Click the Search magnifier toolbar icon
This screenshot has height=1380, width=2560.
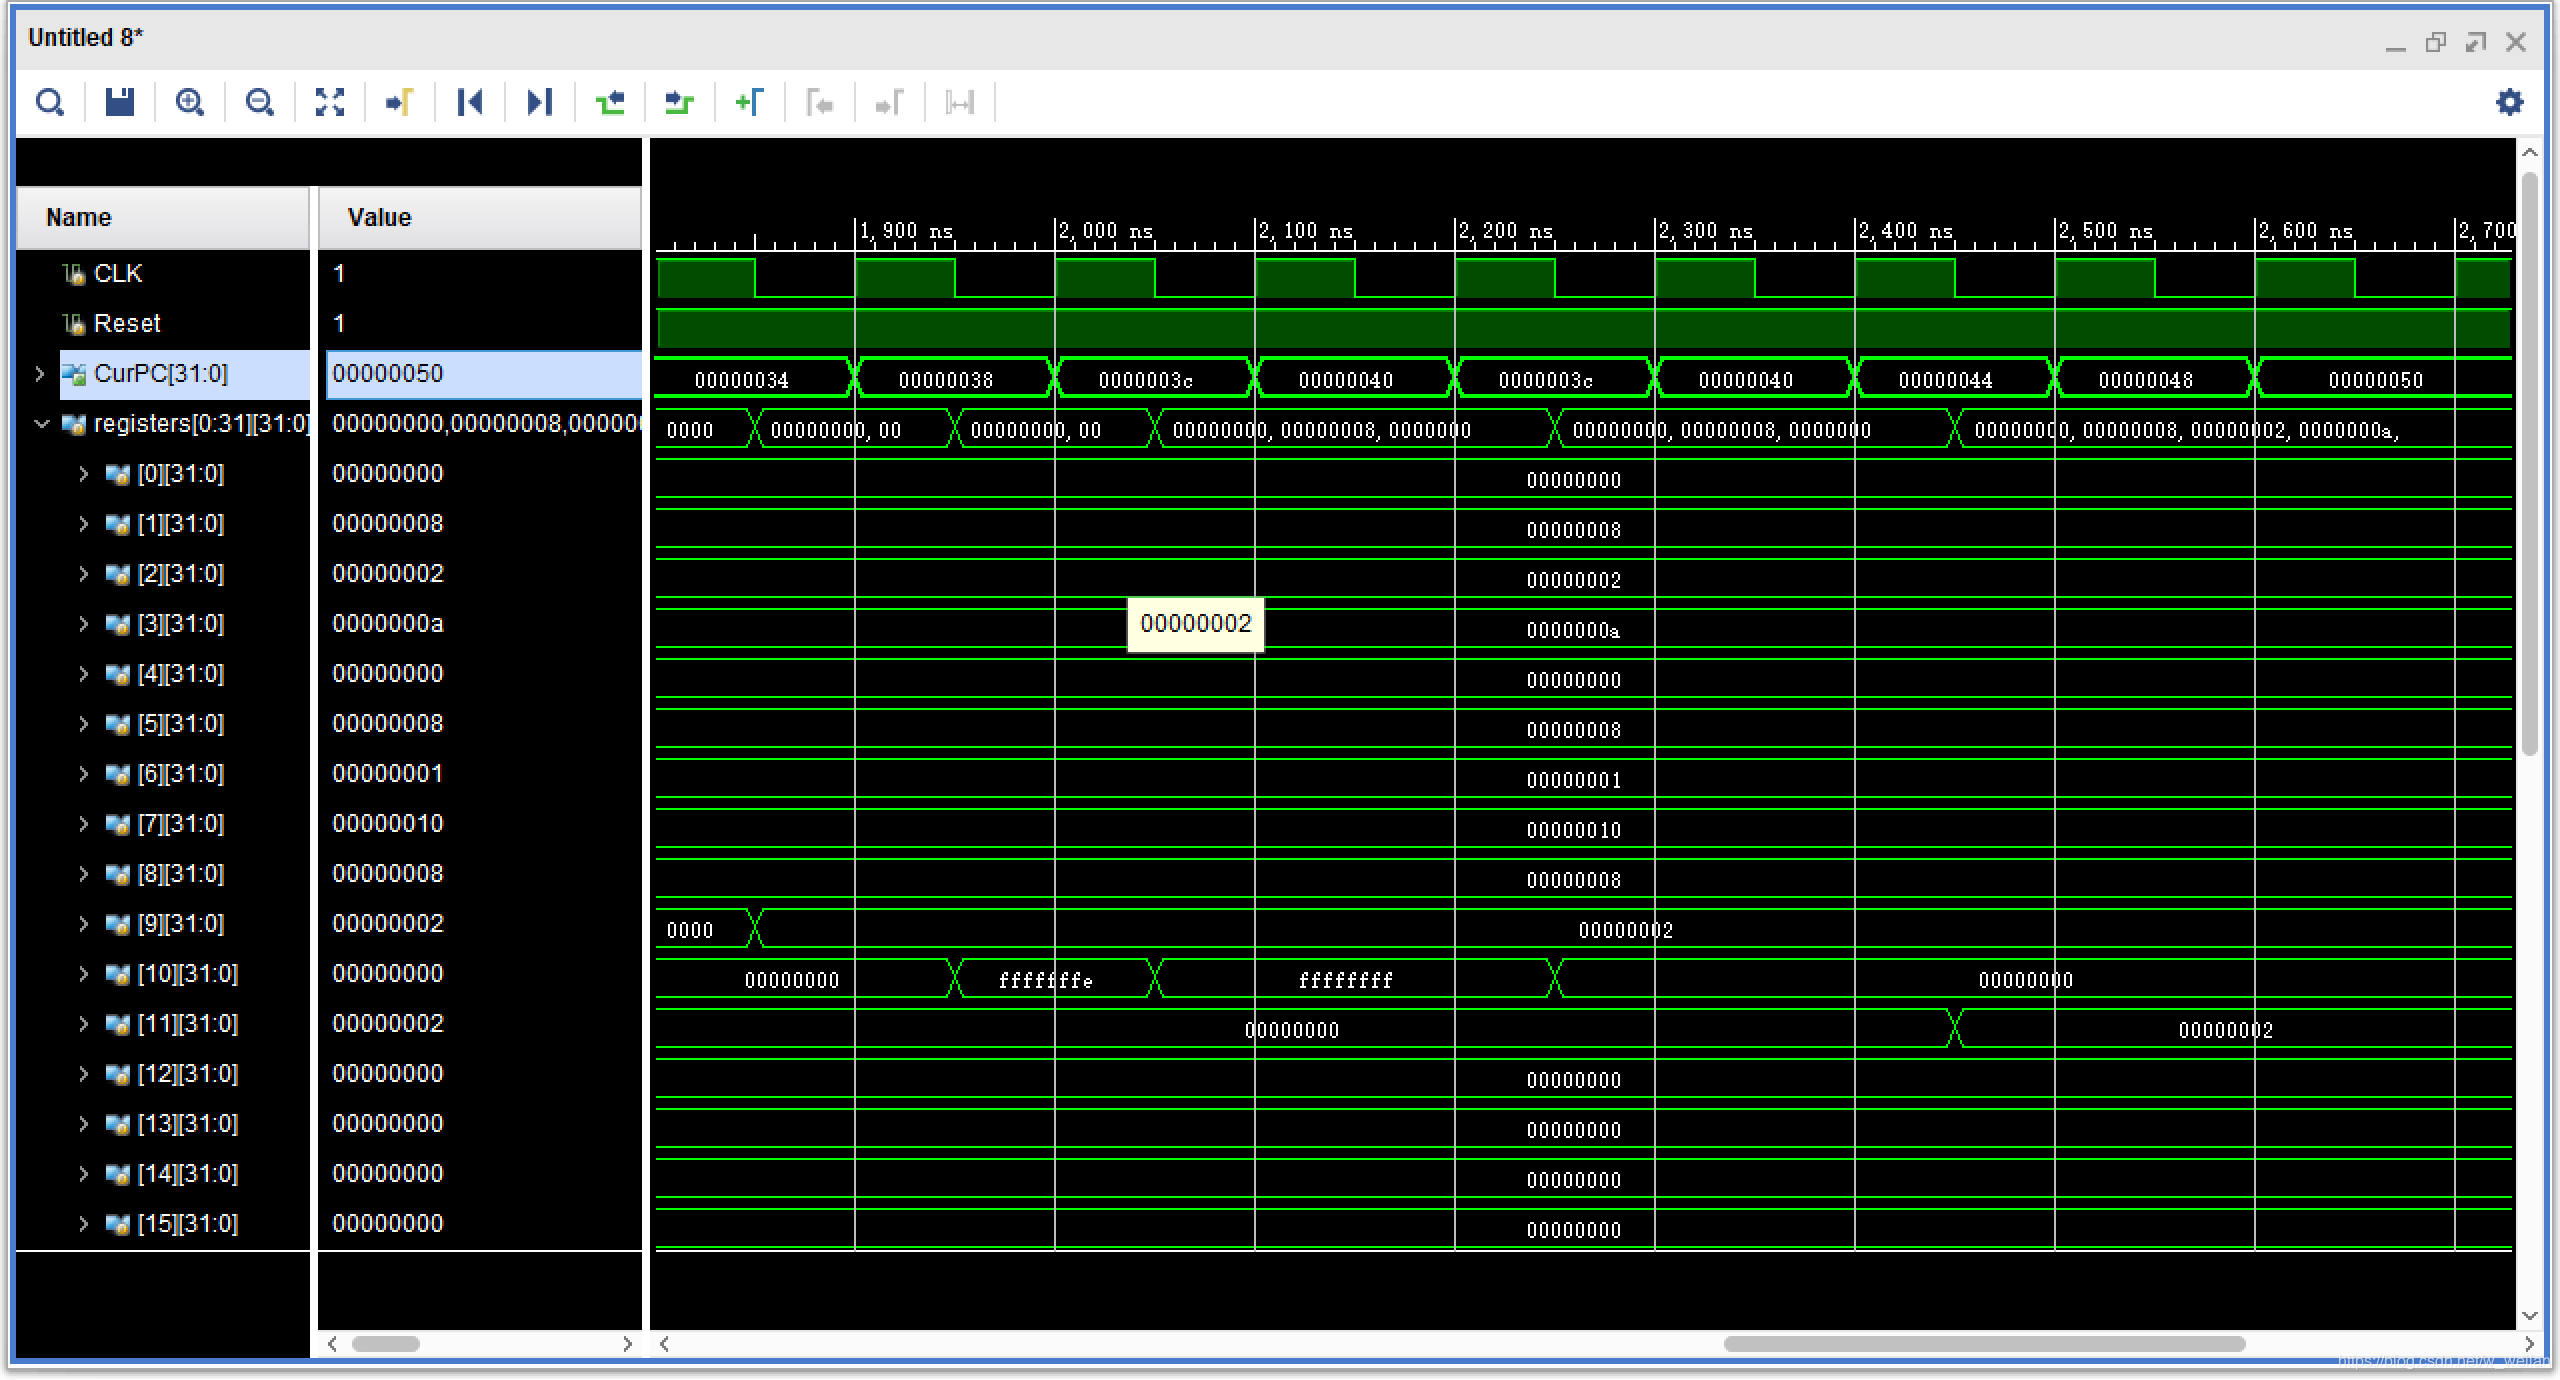(x=49, y=102)
